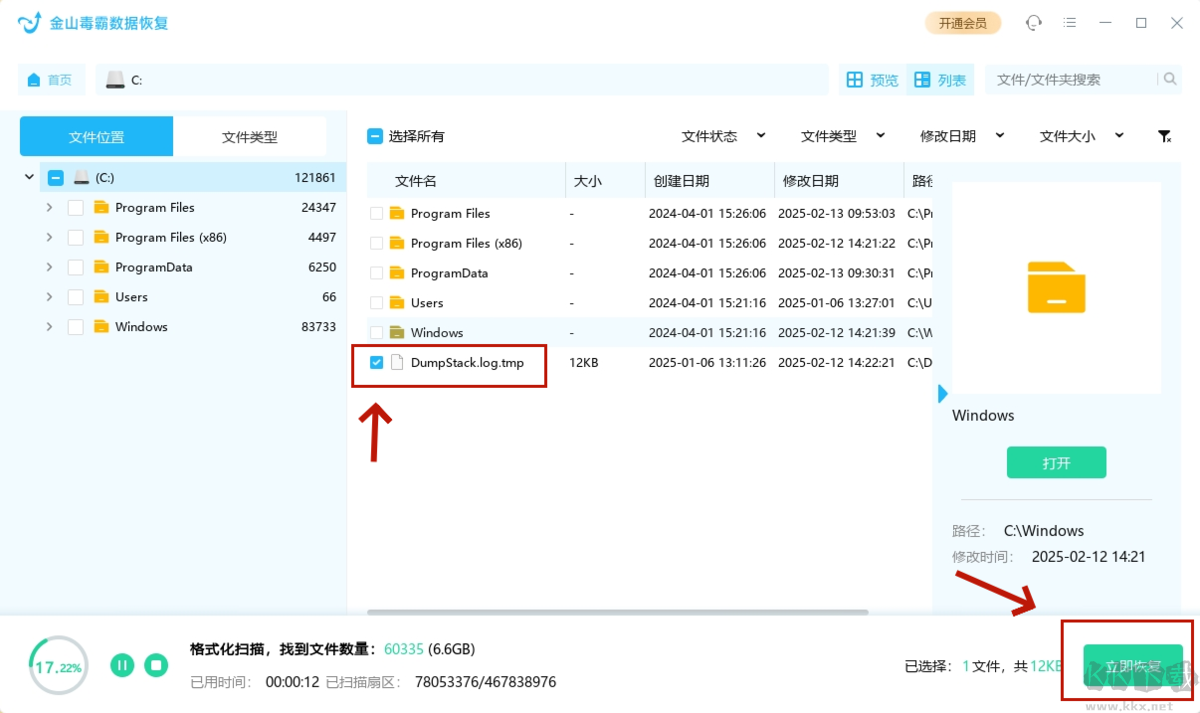Collapse preview panel with blue arrow

942,394
